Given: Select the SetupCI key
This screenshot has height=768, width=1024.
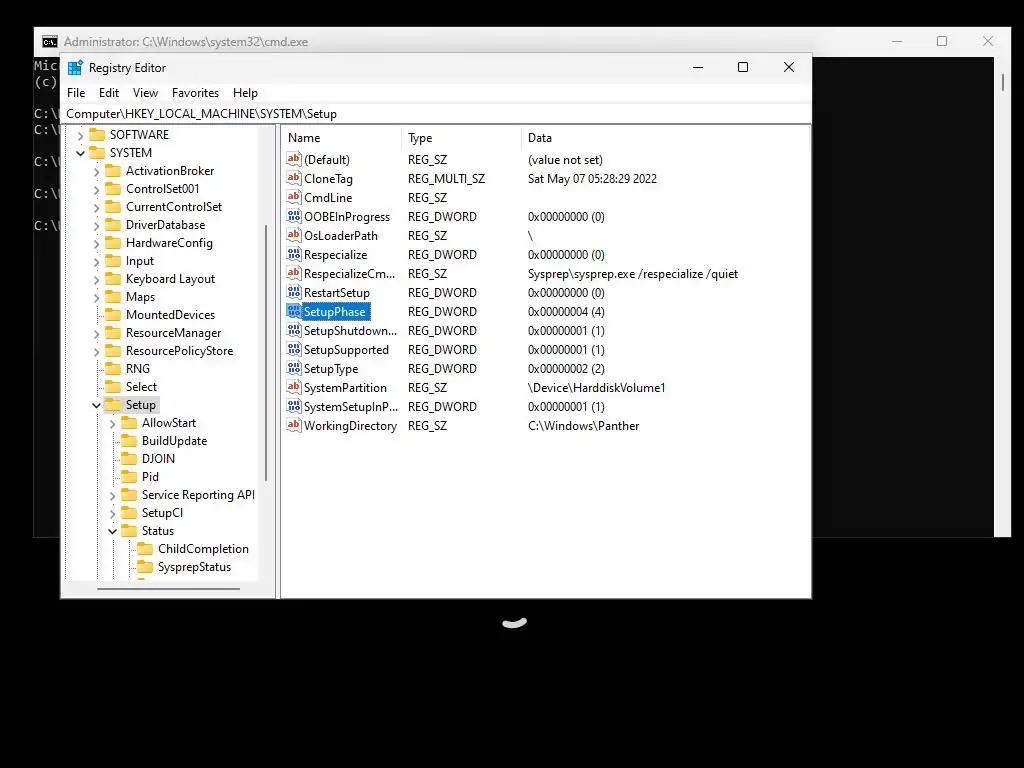Looking at the screenshot, I should 162,513.
